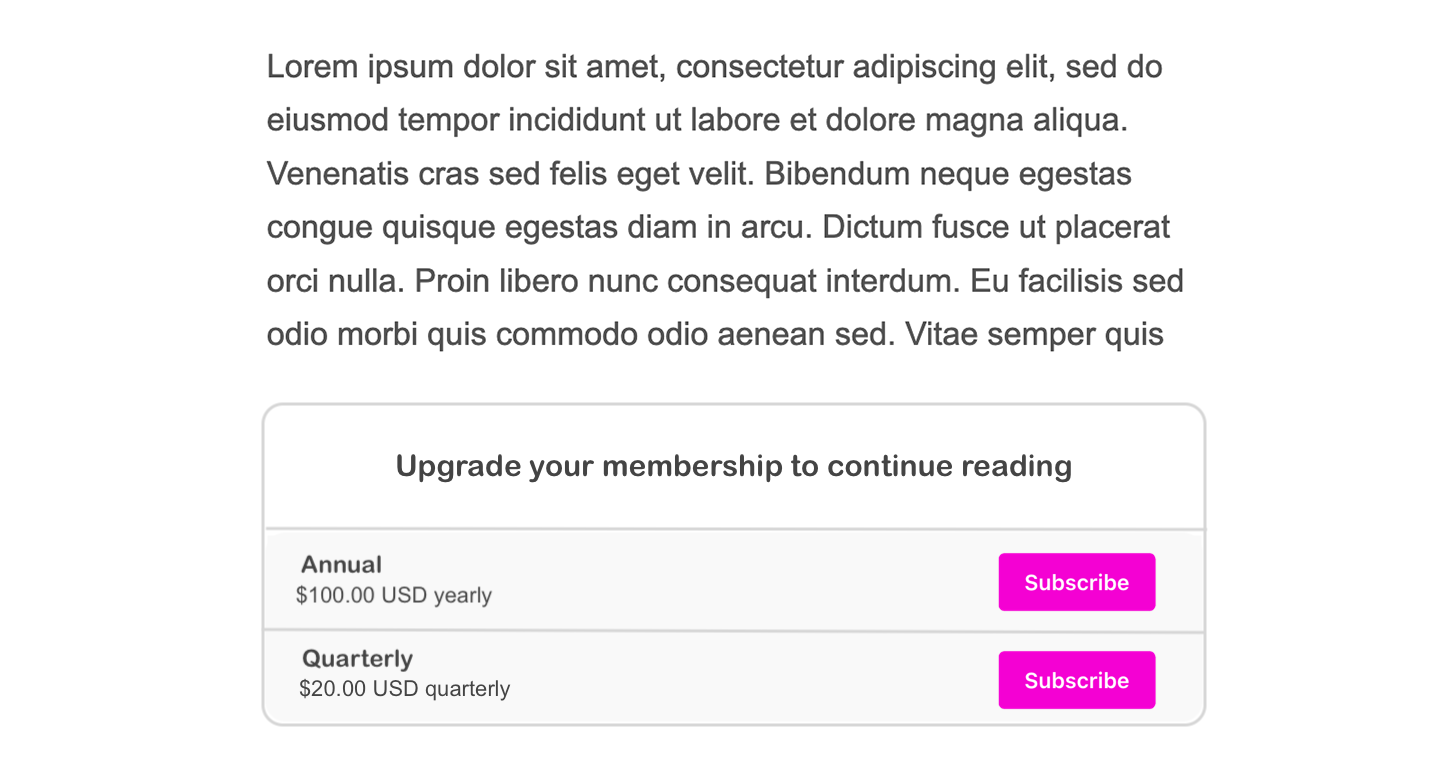Click the upgrade membership card
1440x763 pixels.
[x=734, y=562]
